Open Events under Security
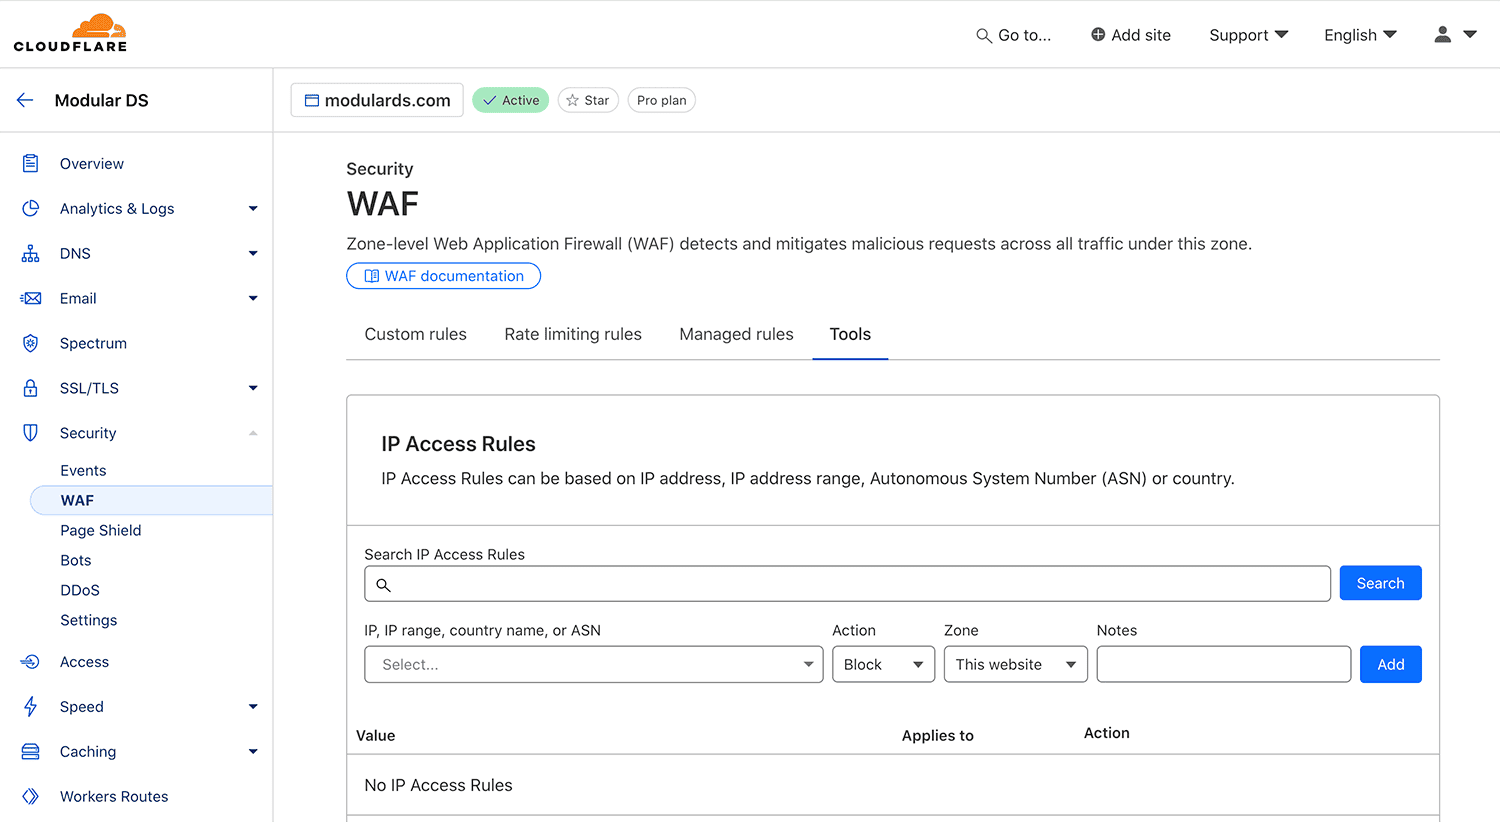 pyautogui.click(x=83, y=470)
